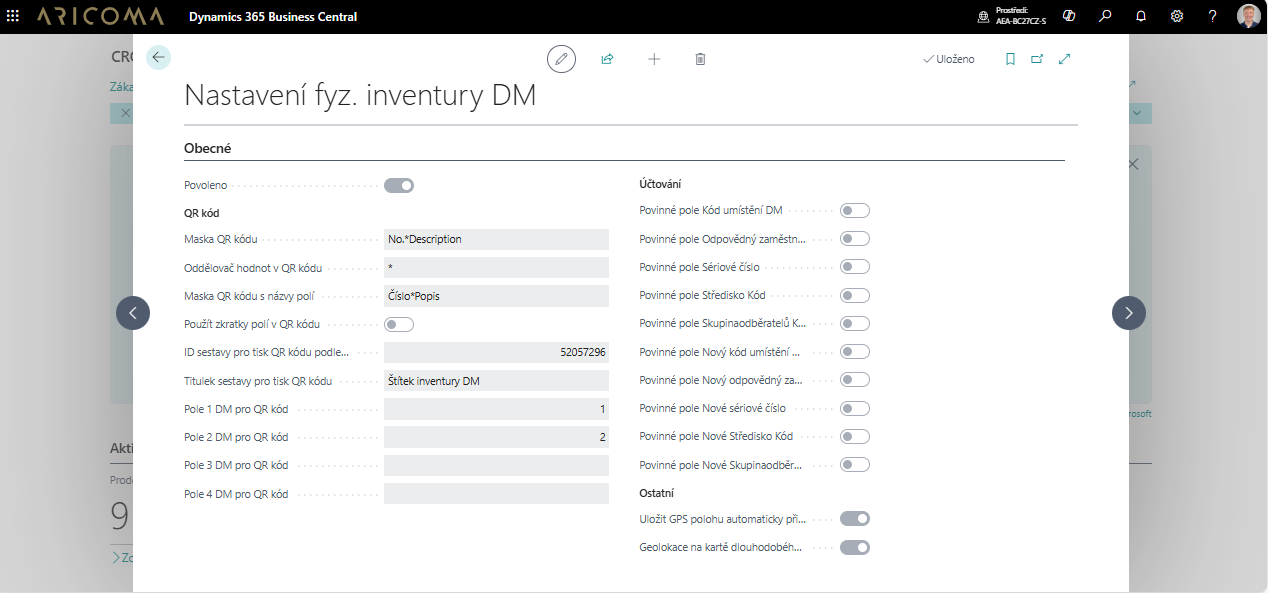The height and width of the screenshot is (593, 1268).
Task: Click the expand page diagonal arrows icon
Action: [x=1064, y=59]
